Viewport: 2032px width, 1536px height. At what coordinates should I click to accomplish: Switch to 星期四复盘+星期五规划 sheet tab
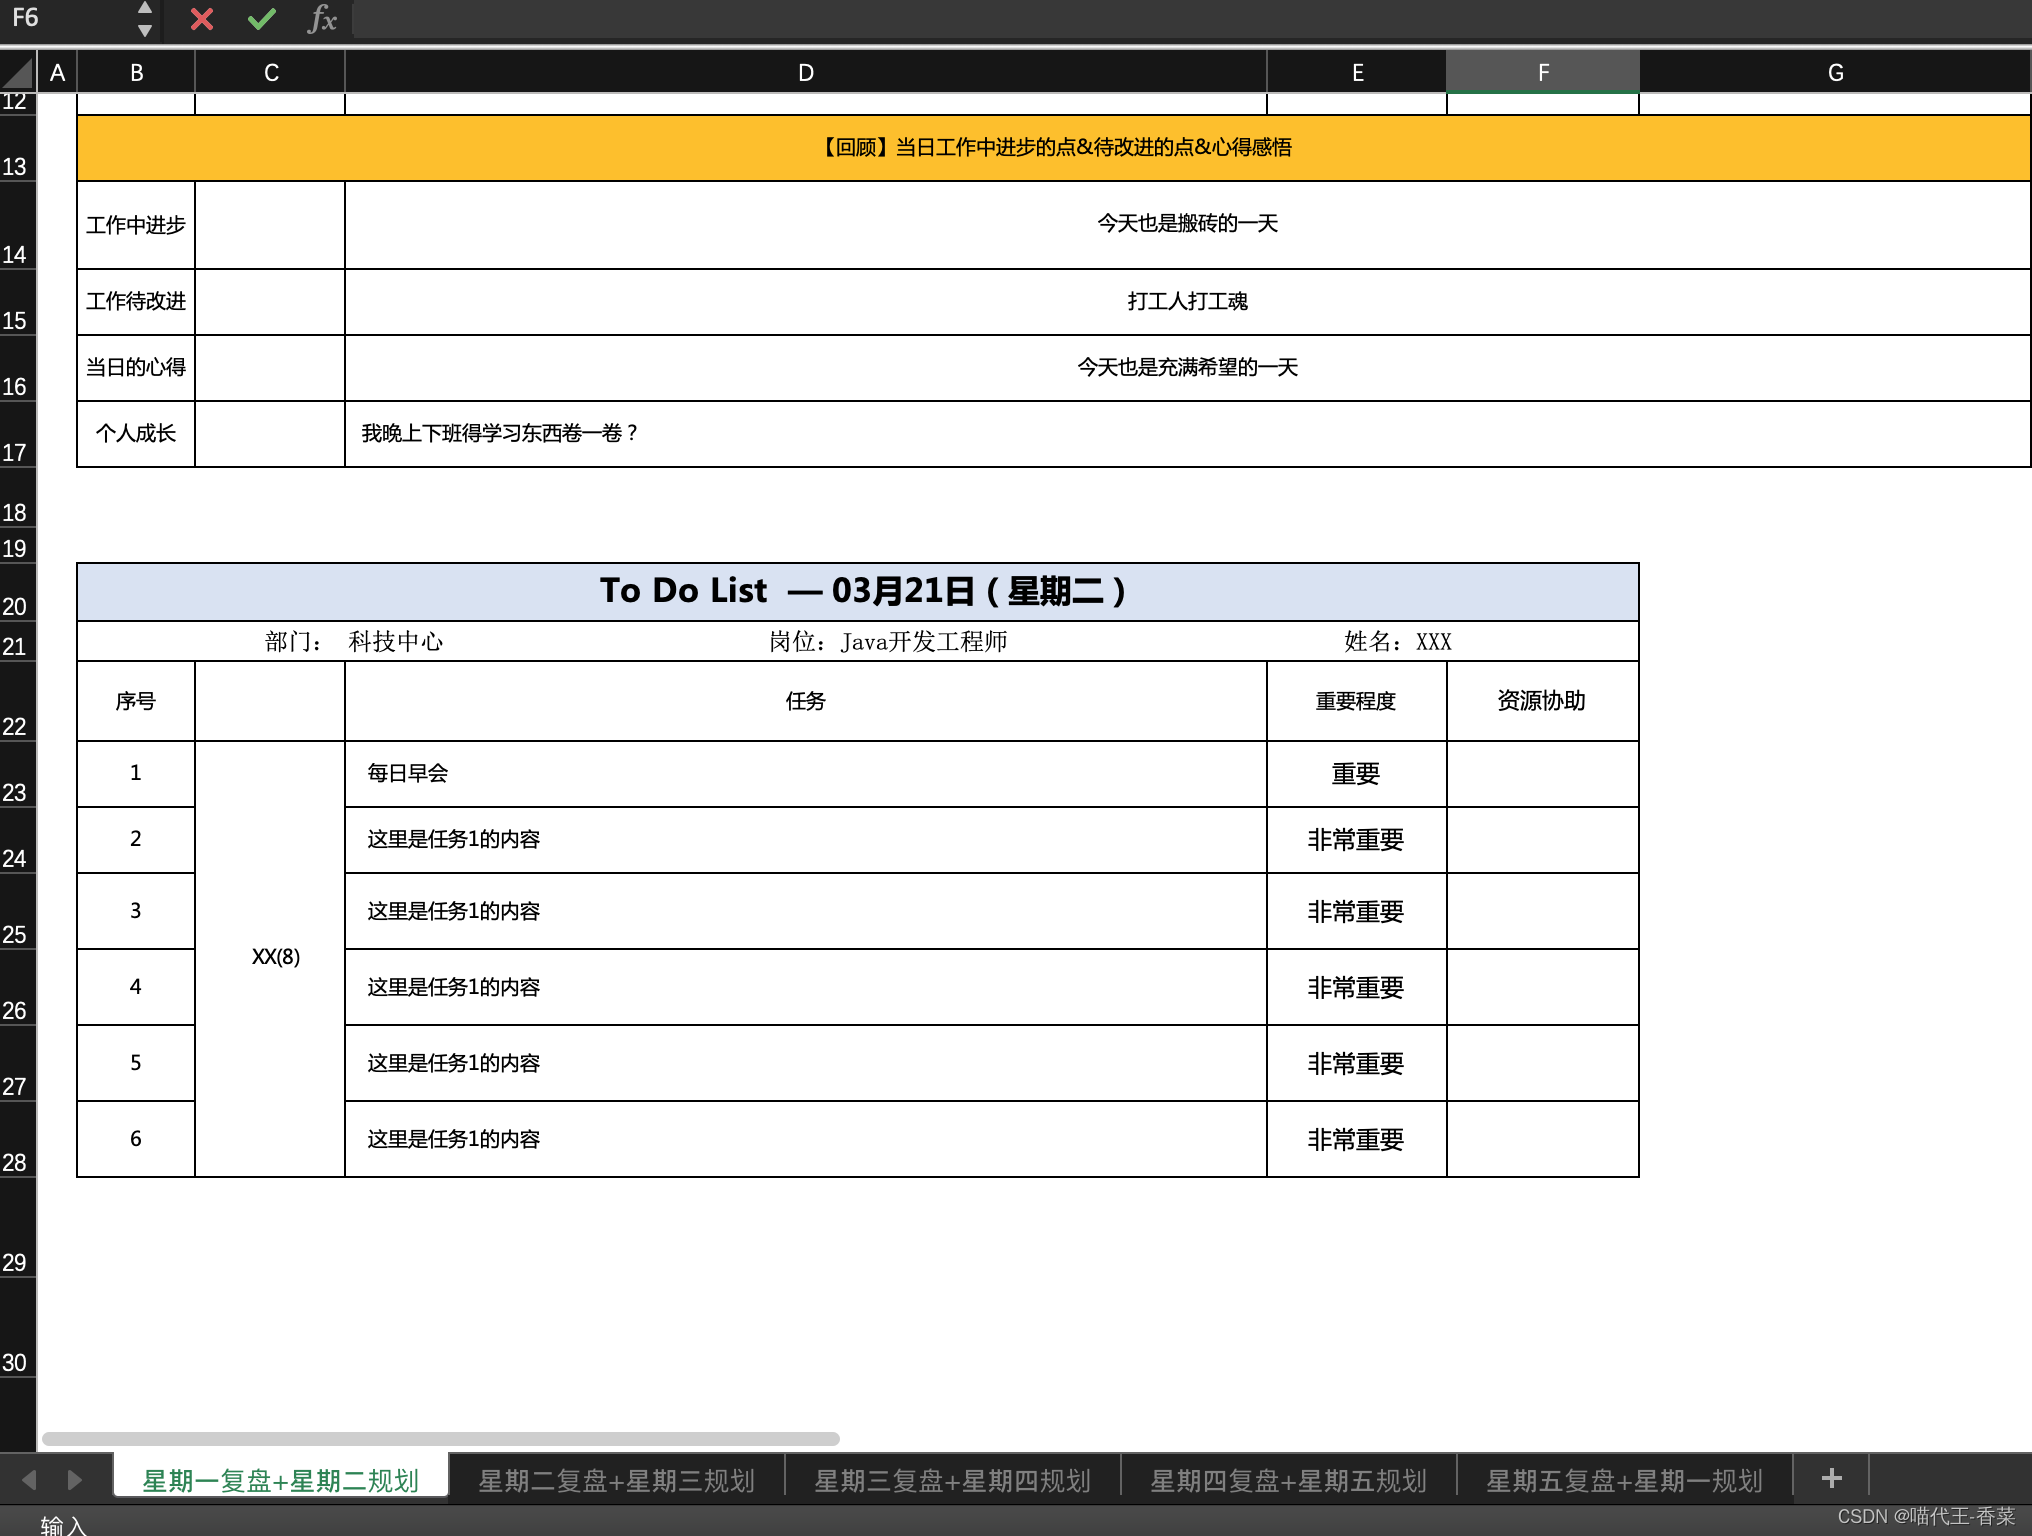1289,1480
